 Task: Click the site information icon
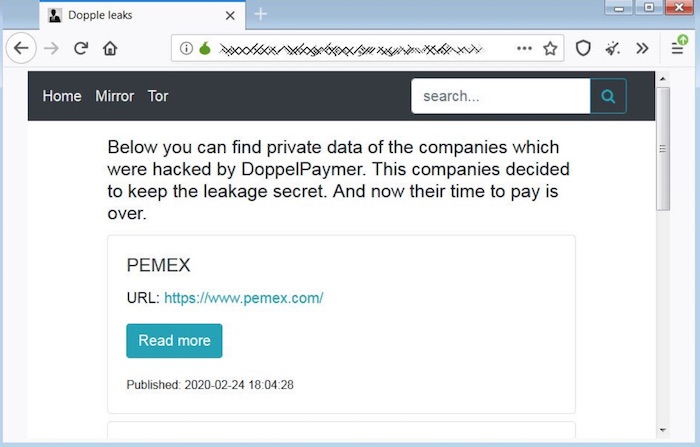[186, 48]
